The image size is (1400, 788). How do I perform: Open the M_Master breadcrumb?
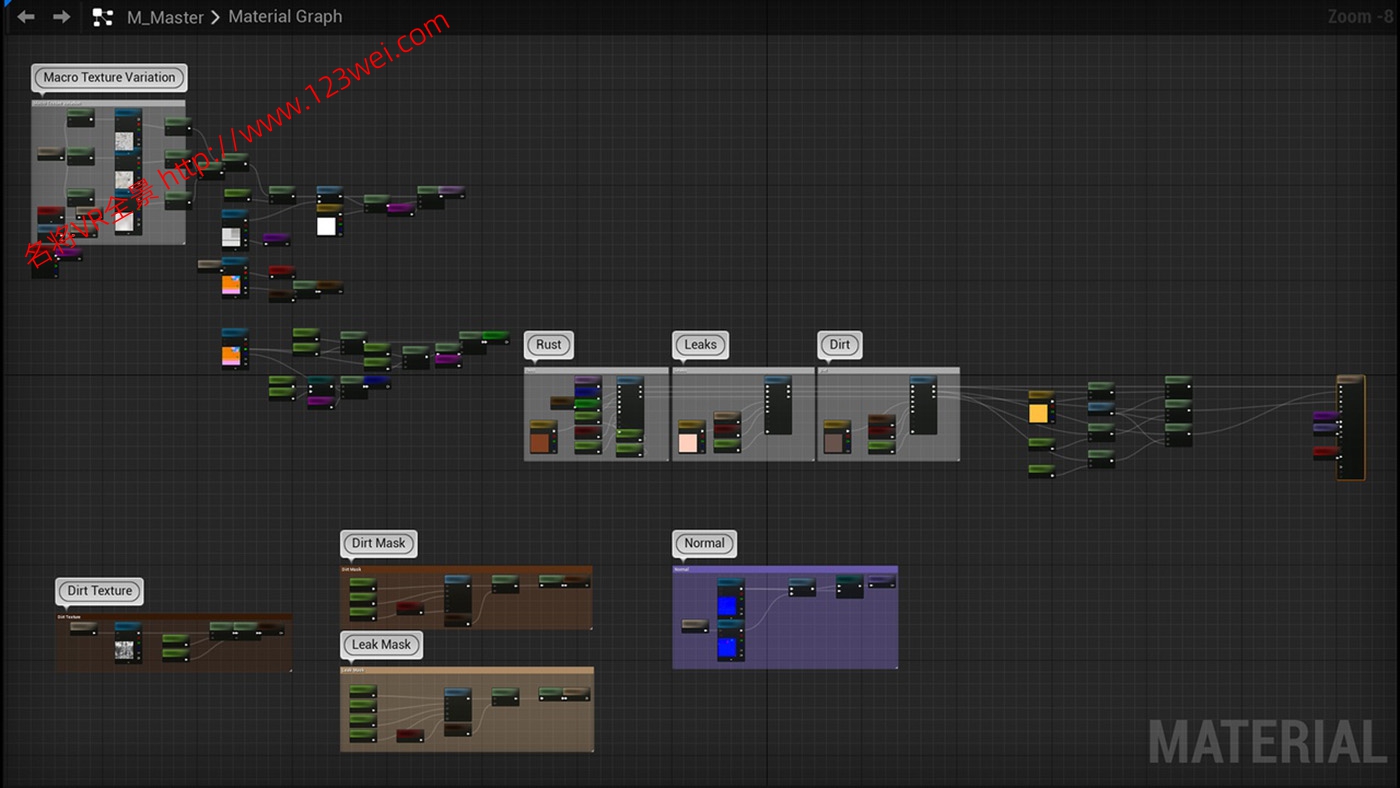[165, 17]
